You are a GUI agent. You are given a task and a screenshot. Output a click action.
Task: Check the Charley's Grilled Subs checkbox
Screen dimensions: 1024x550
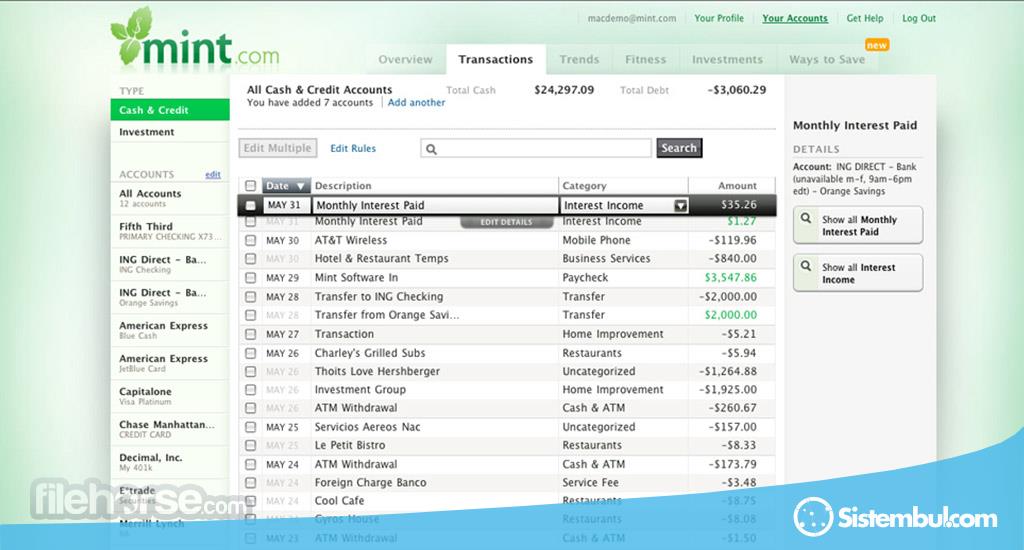[250, 353]
